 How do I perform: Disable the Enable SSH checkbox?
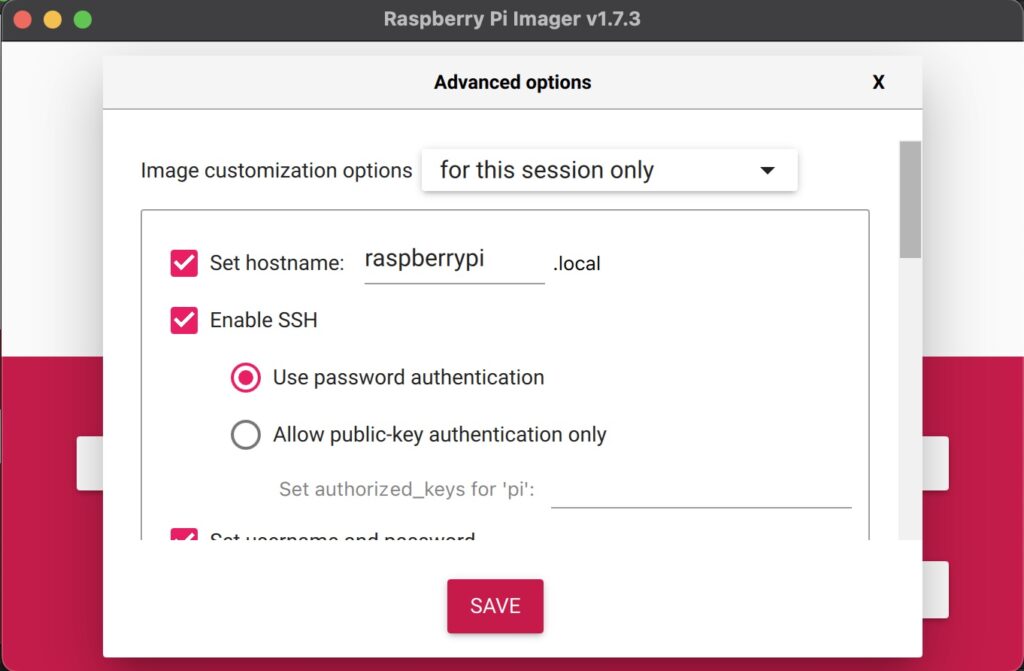click(184, 320)
